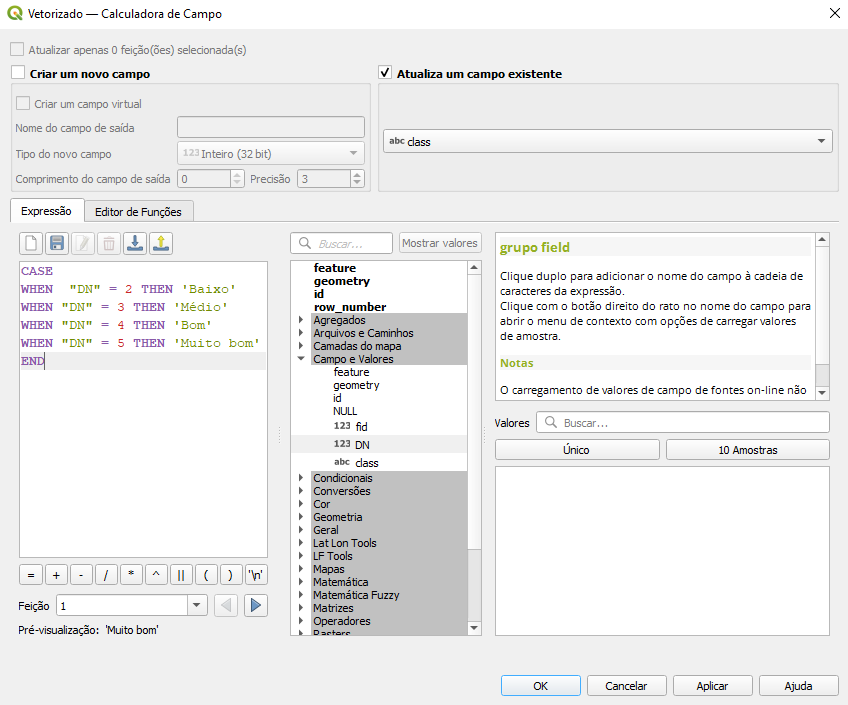Go to the previous feature with the left arrow
Screen dimensions: 848x705
226,606
